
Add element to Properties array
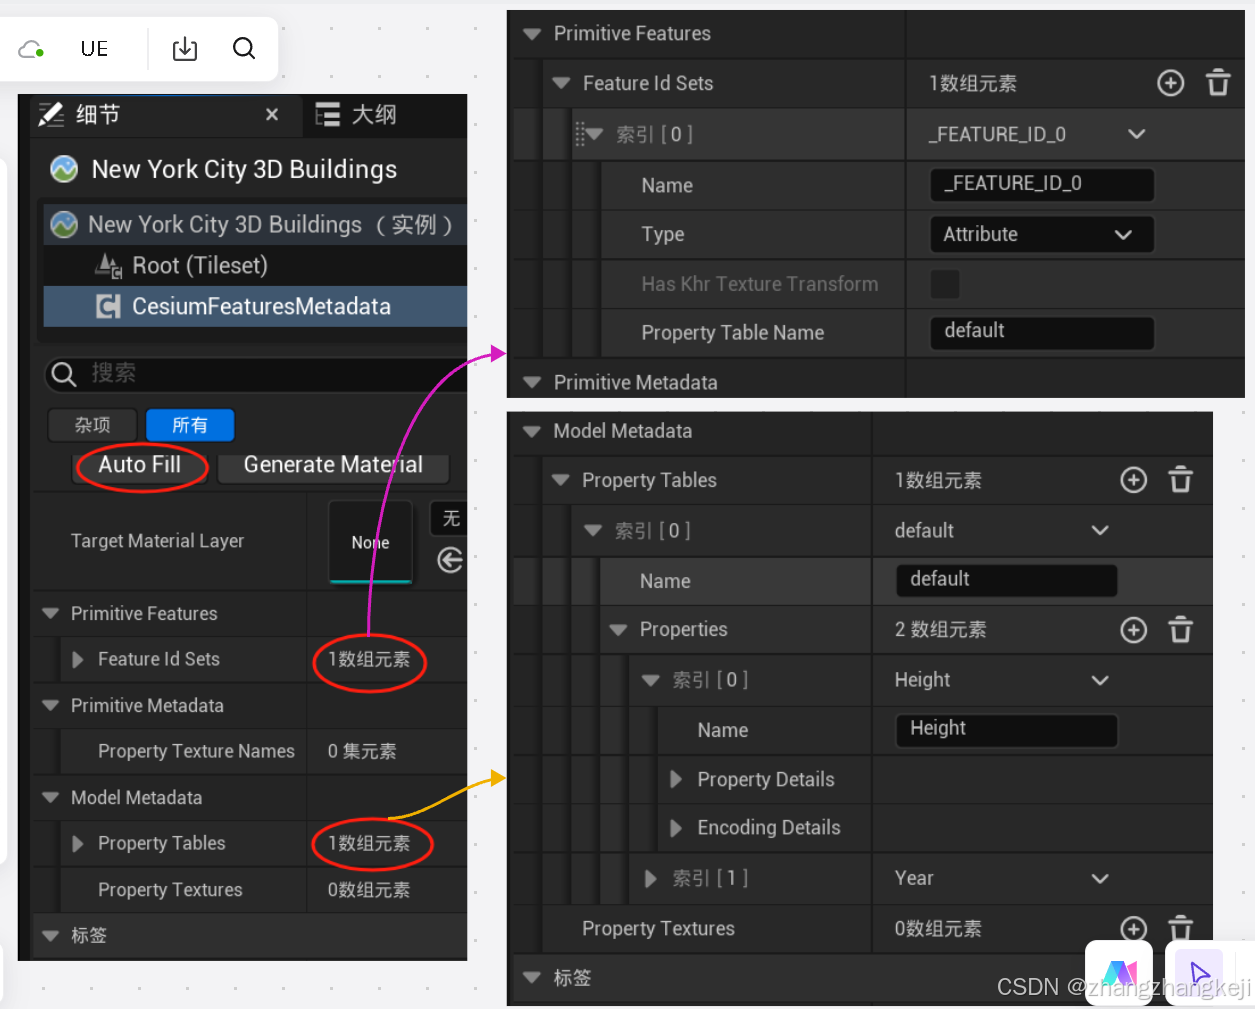(1133, 630)
